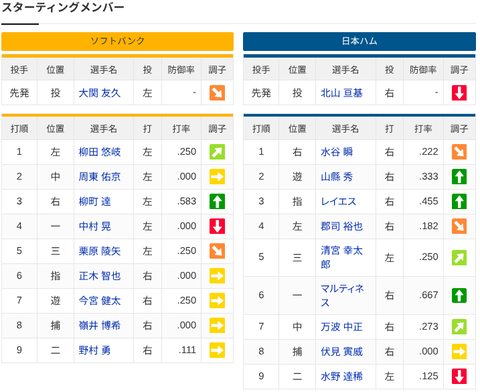Open 嶺井 博希 player page
Viewport: 480px width, 392px height.
click(x=99, y=325)
